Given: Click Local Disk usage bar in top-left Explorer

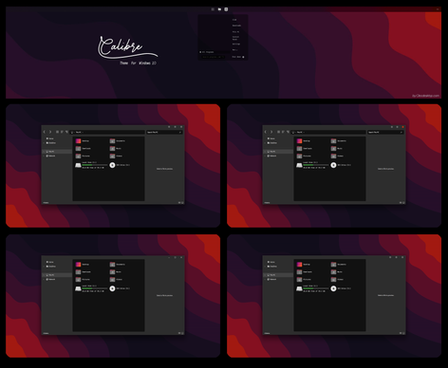Looking at the screenshot, I should (x=95, y=165).
